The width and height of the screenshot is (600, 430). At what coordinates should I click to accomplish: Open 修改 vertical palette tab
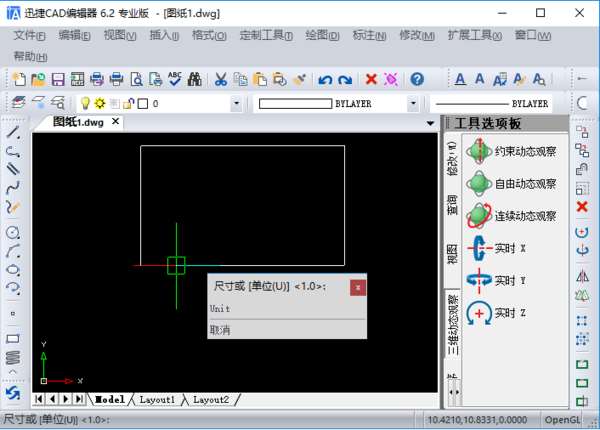(453, 159)
